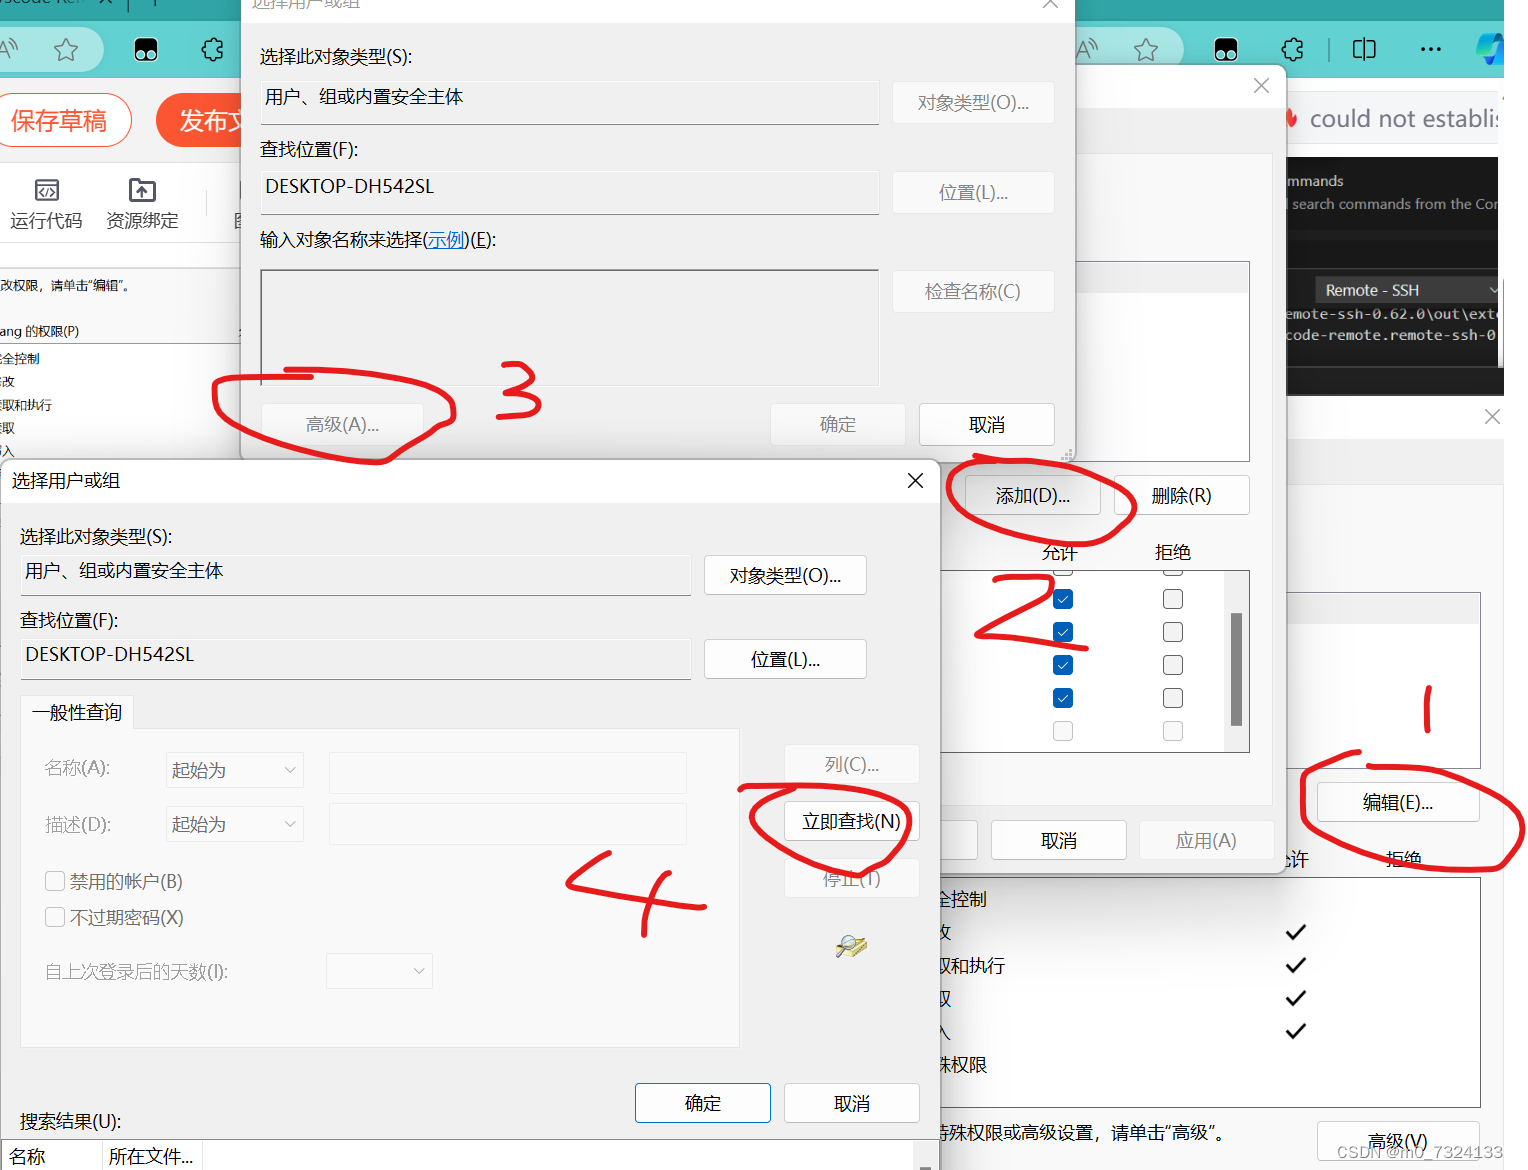
Task: Open the 描述(D) 起始为 dropdown
Action: click(234, 824)
